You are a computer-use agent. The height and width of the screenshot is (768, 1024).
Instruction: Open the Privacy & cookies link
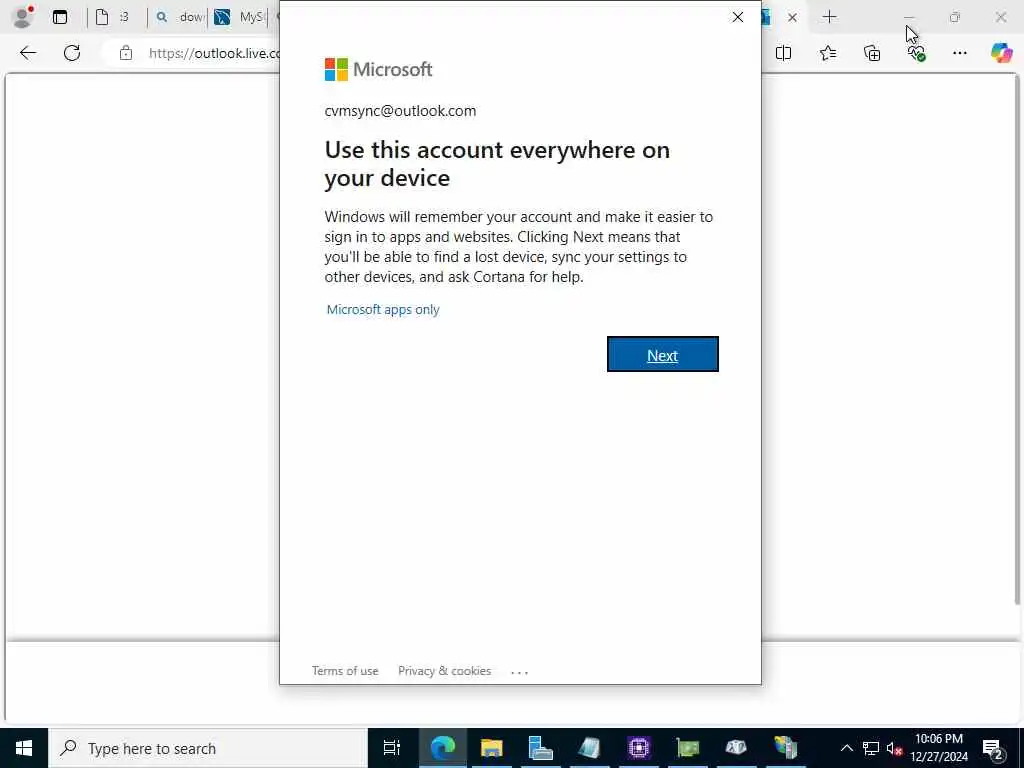click(x=444, y=671)
